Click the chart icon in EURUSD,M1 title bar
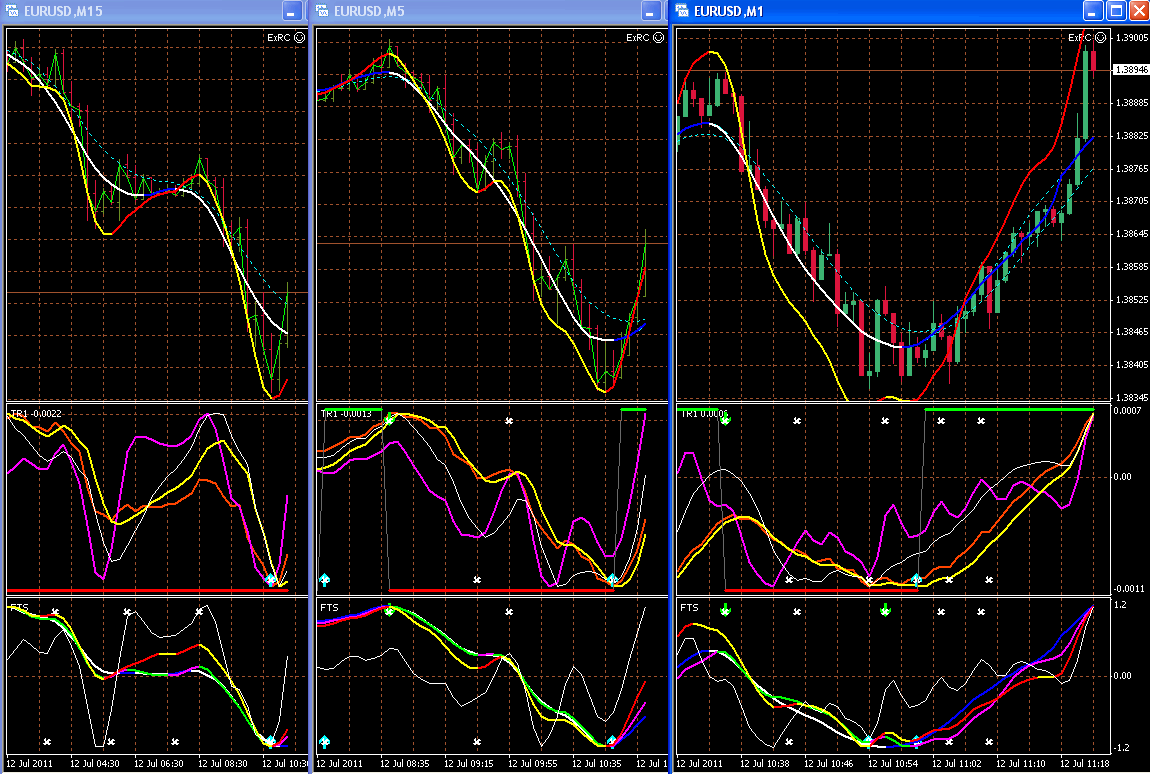The height and width of the screenshot is (774, 1150). 683,10
